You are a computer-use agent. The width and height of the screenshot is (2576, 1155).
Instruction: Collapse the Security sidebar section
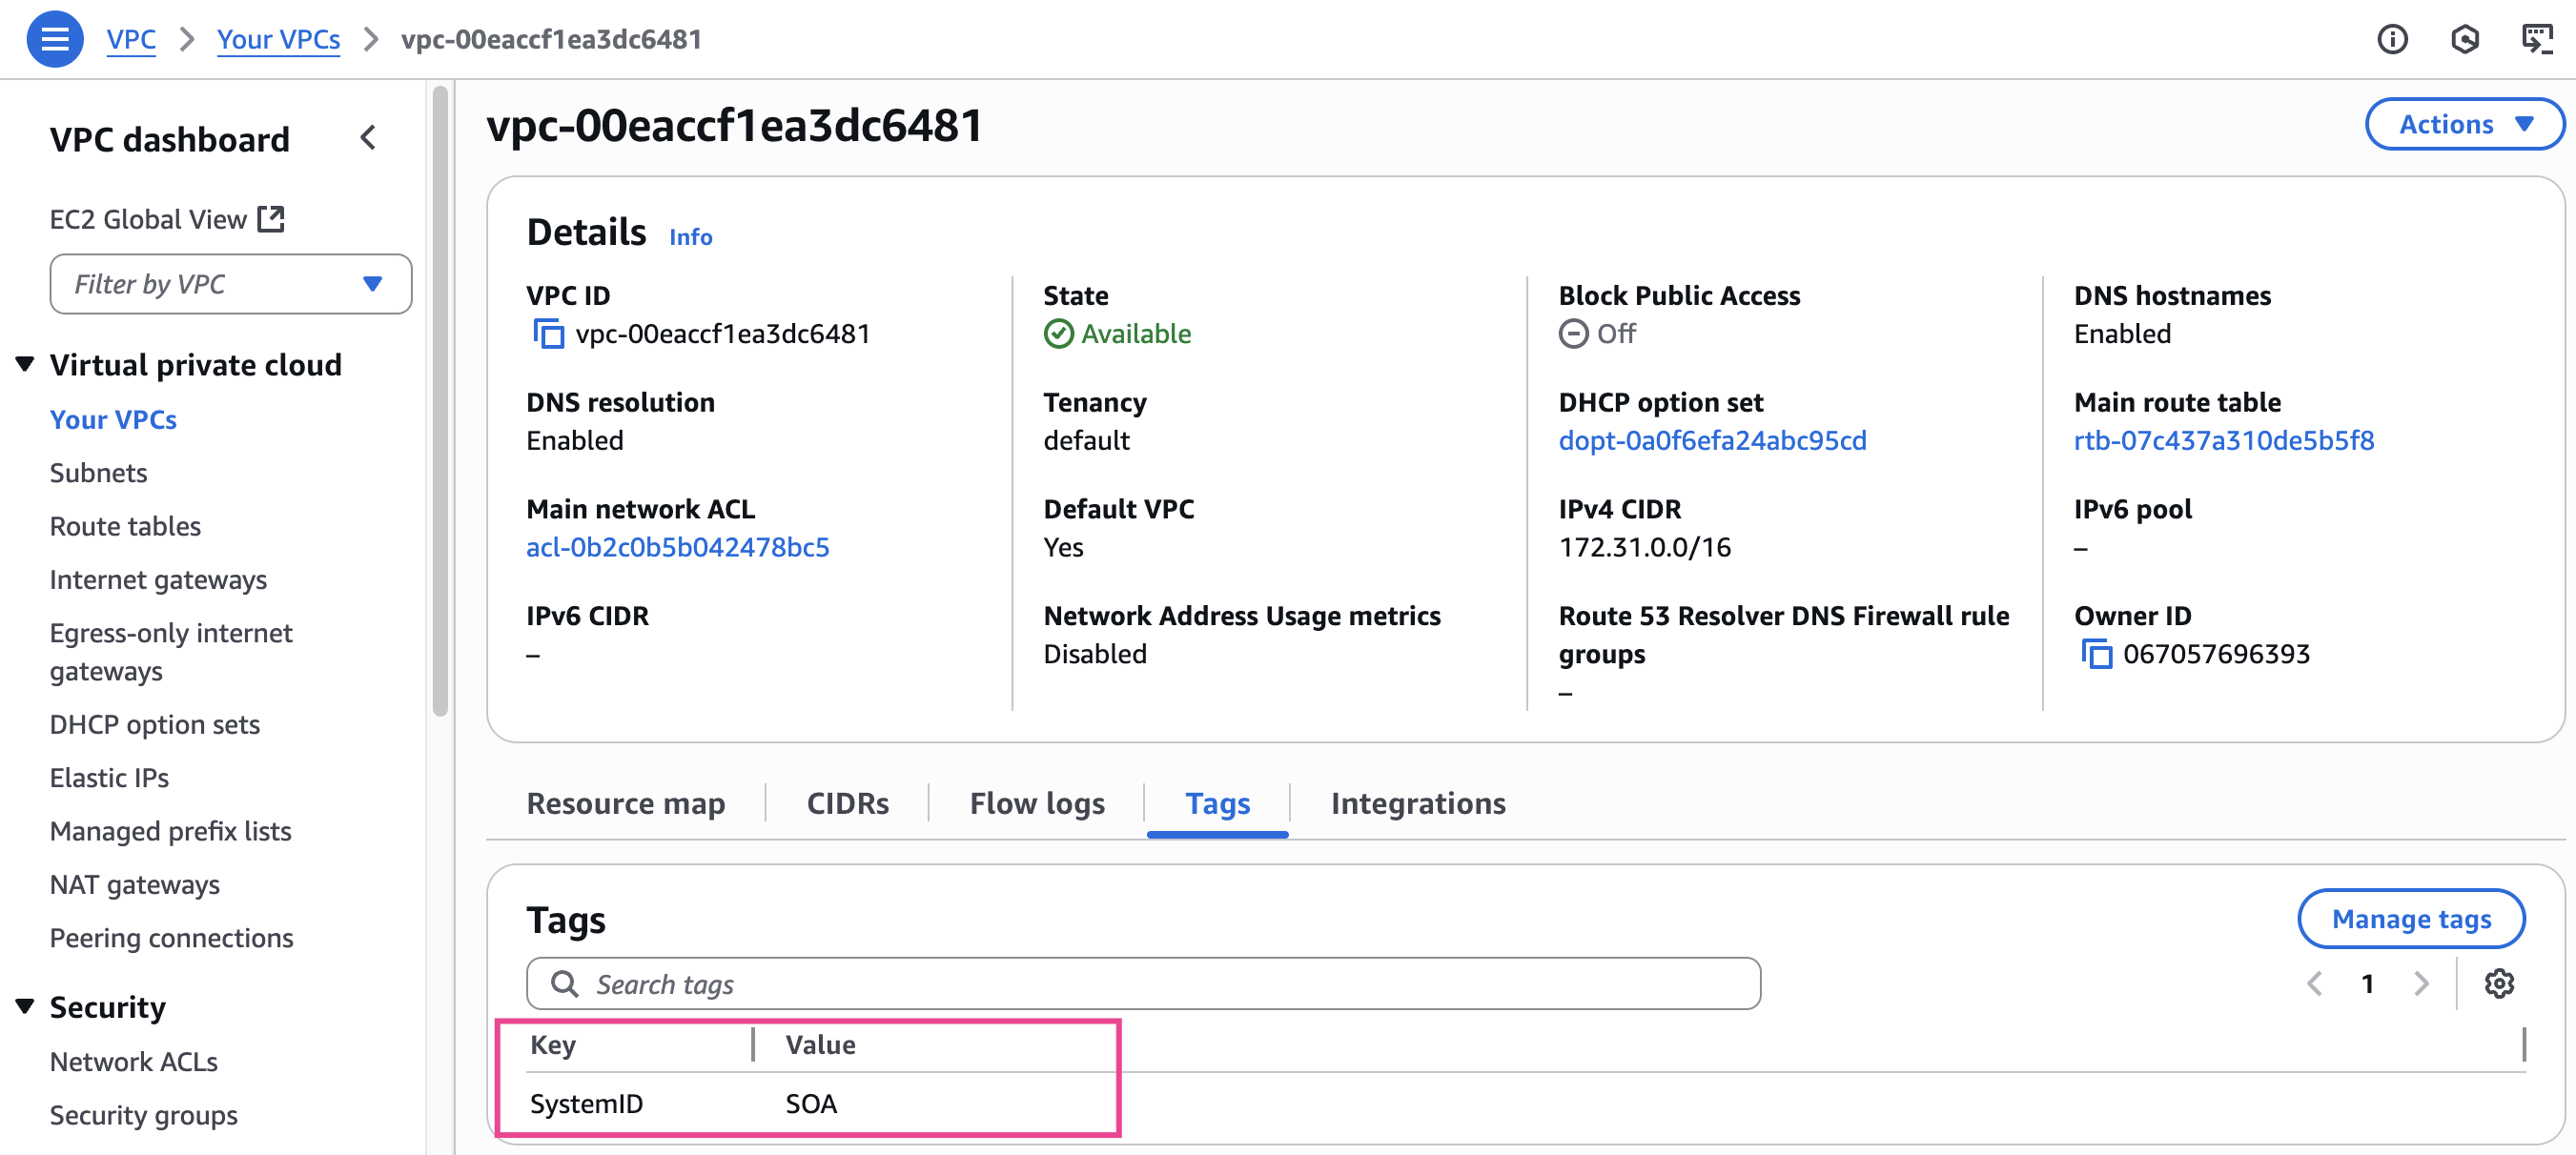[x=25, y=1006]
